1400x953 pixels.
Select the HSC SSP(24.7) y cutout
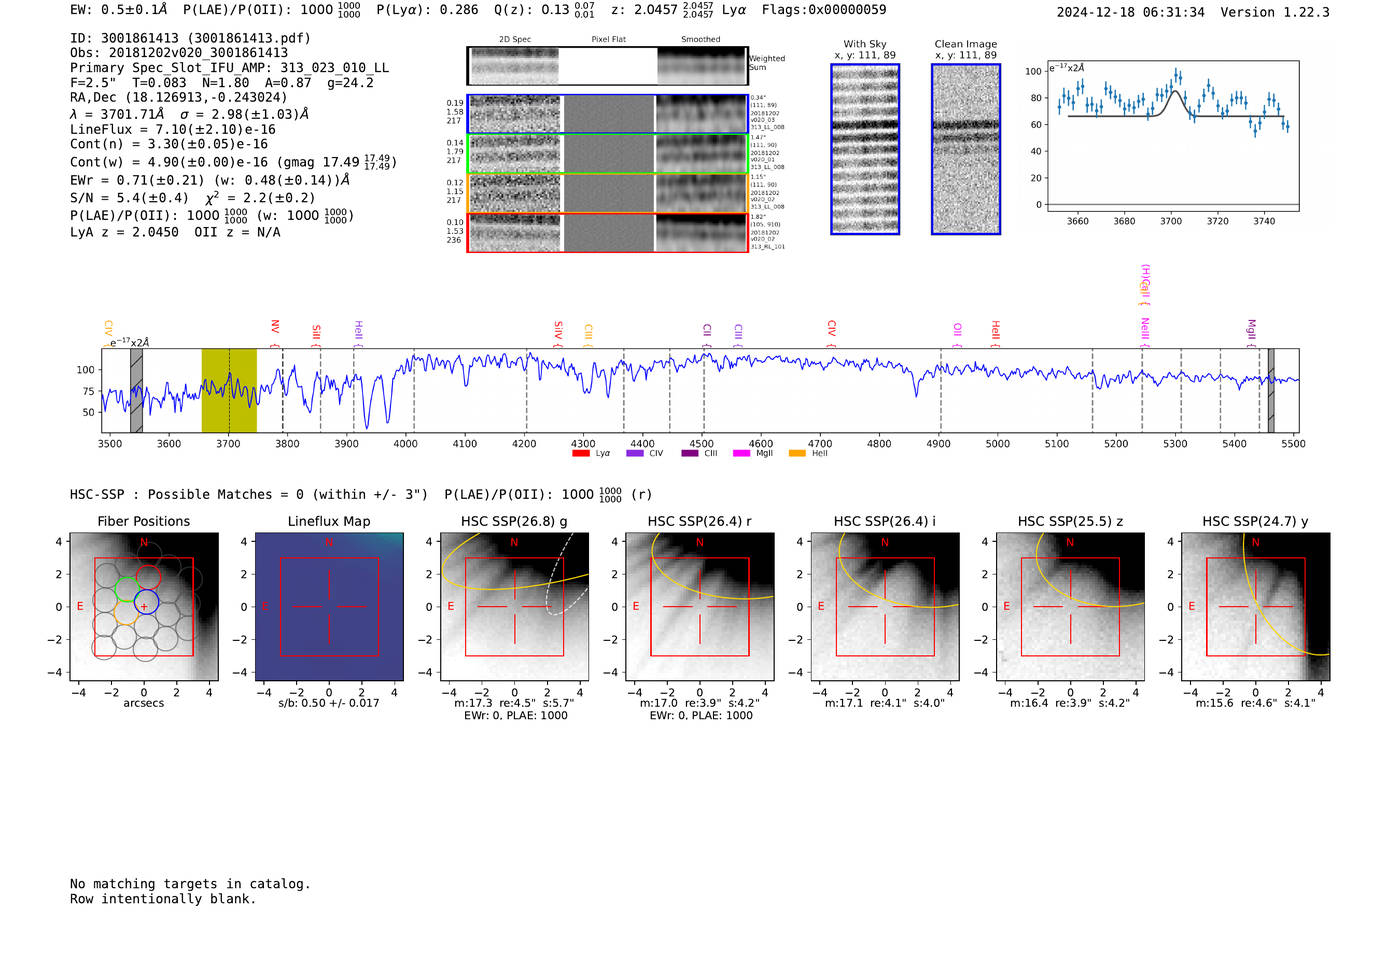click(x=1256, y=606)
